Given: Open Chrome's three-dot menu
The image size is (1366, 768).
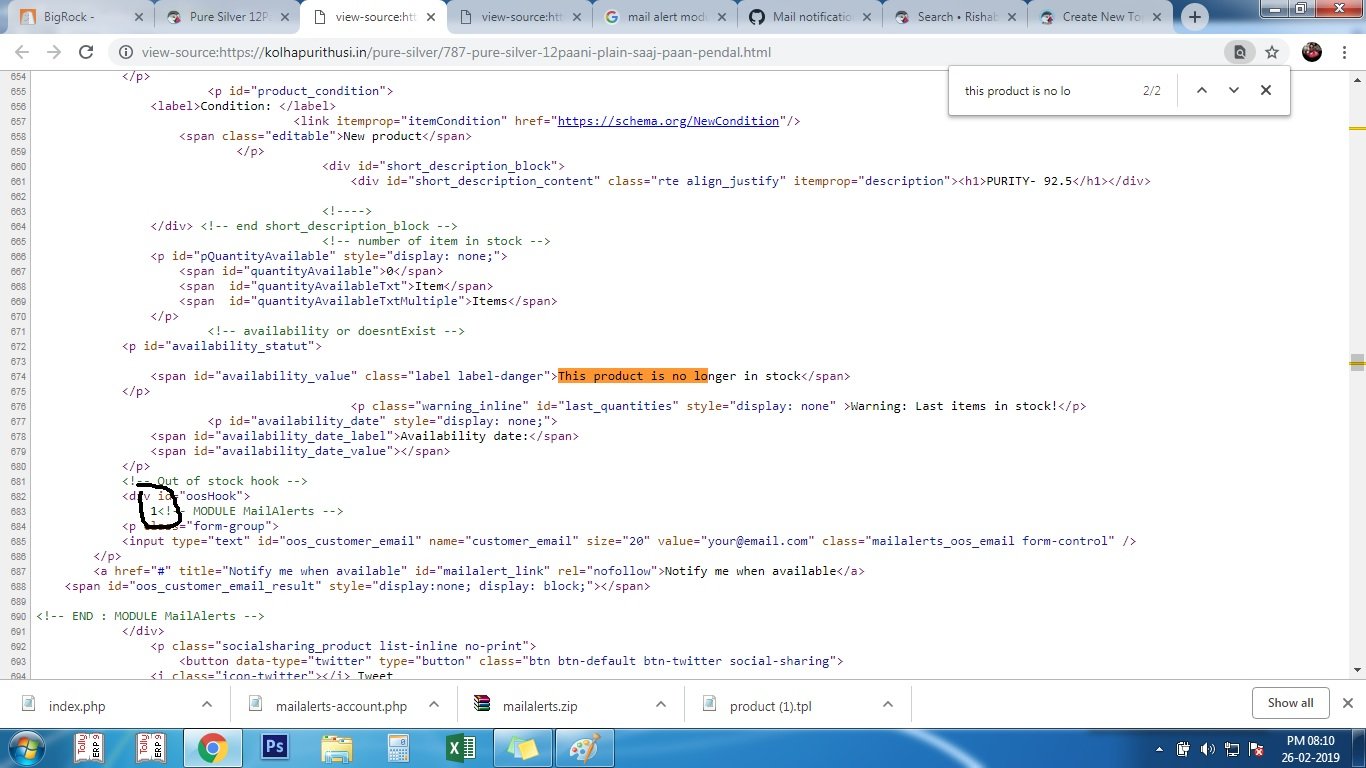Looking at the screenshot, I should point(1345,52).
